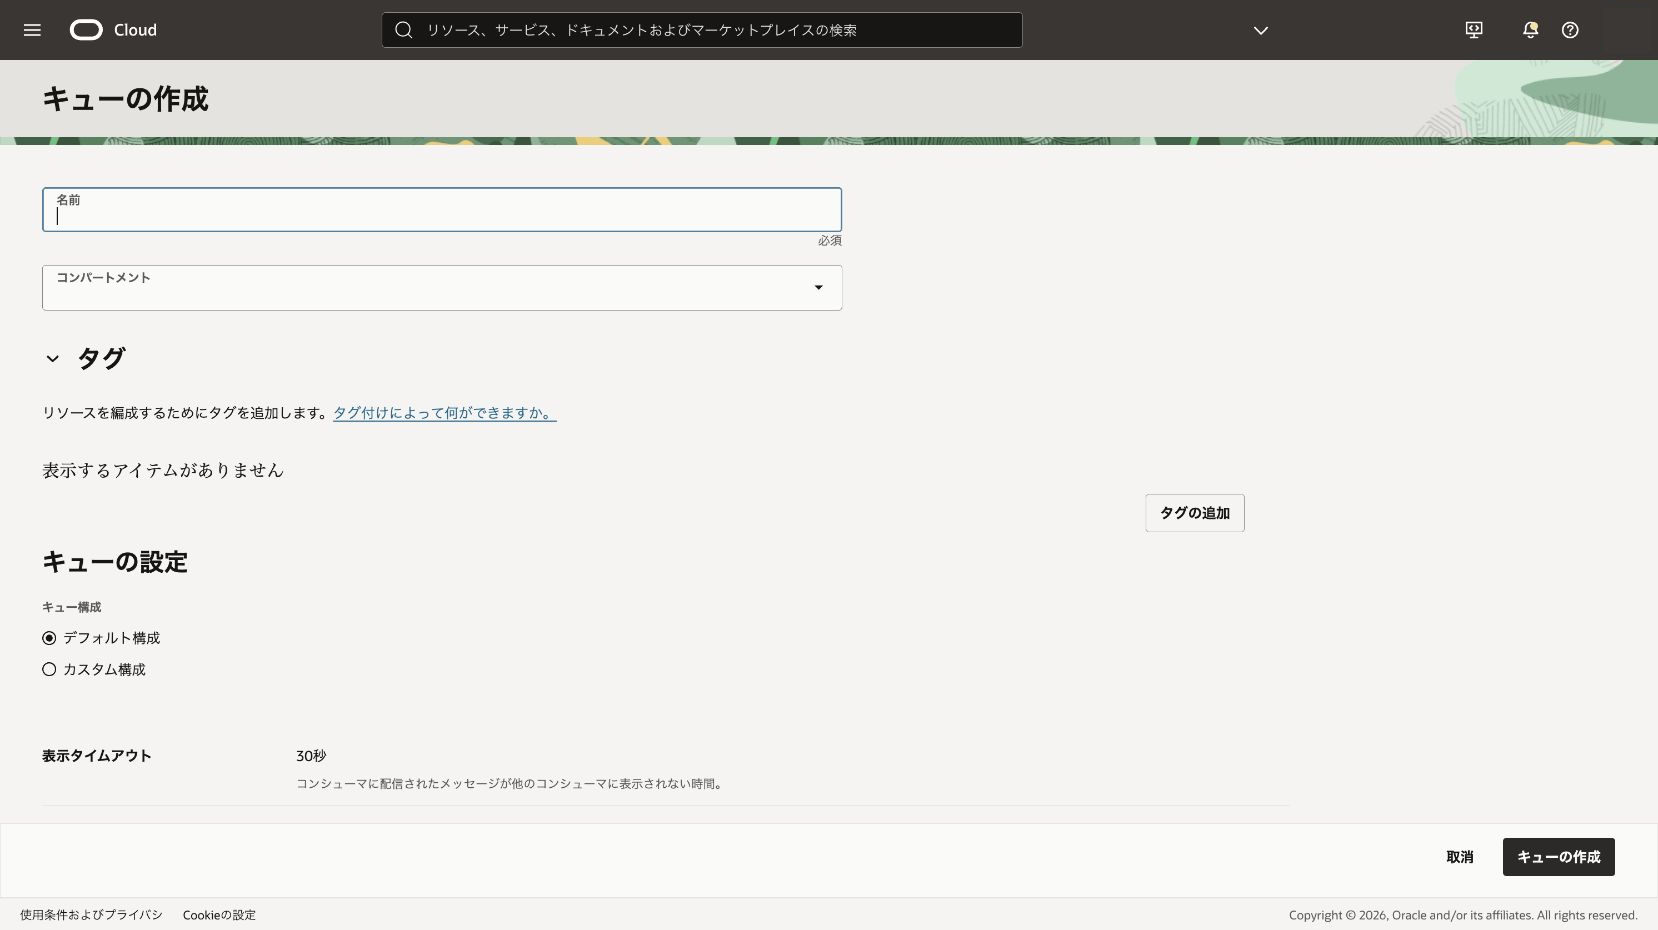Click the search magnifier icon

[404, 30]
